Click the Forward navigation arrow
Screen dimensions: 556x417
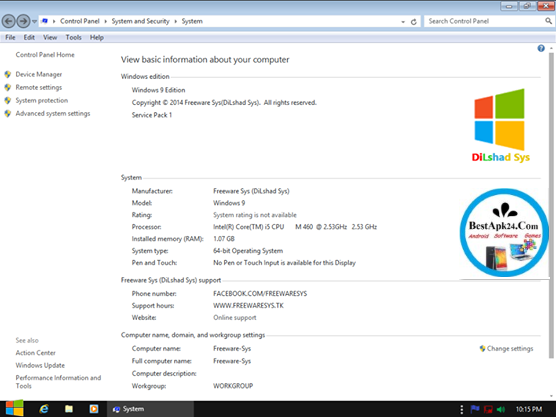point(23,21)
